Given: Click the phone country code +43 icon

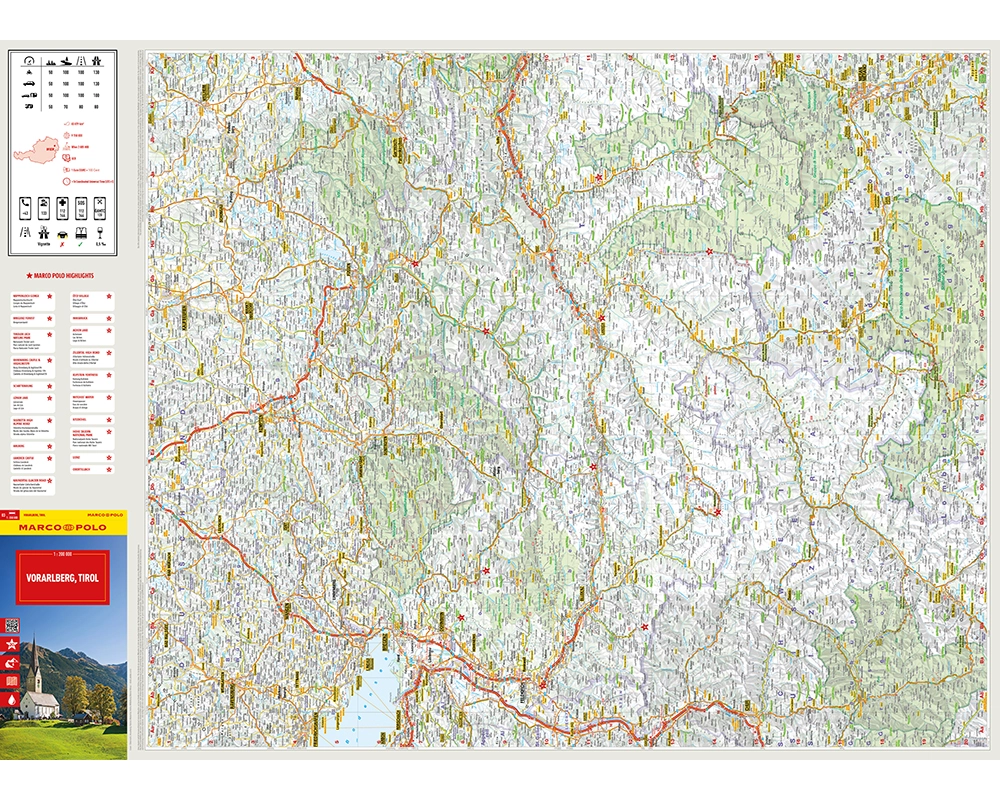Looking at the screenshot, I should (x=25, y=207).
